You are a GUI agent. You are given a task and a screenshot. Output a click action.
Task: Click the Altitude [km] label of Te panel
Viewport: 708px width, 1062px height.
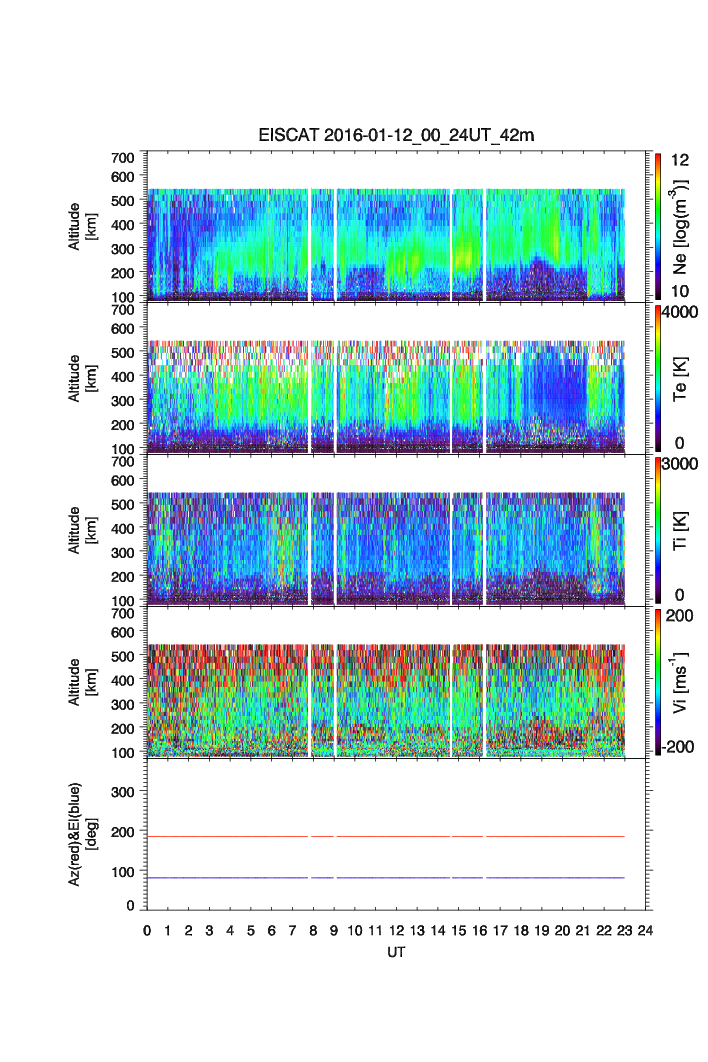click(x=82, y=378)
